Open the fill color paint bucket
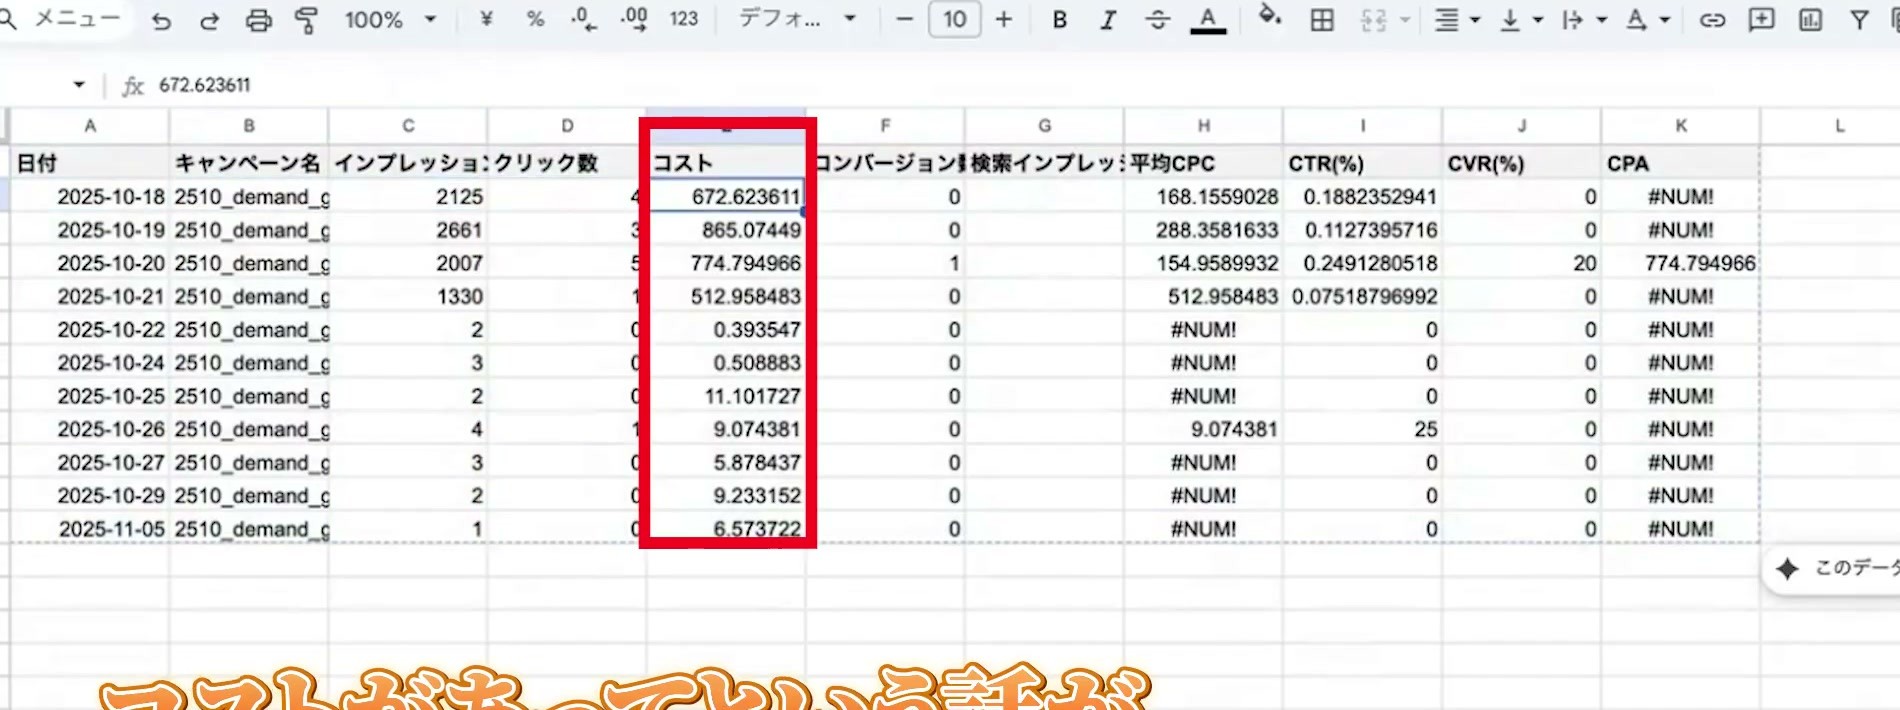Image resolution: width=1900 pixels, height=710 pixels. tap(1270, 17)
